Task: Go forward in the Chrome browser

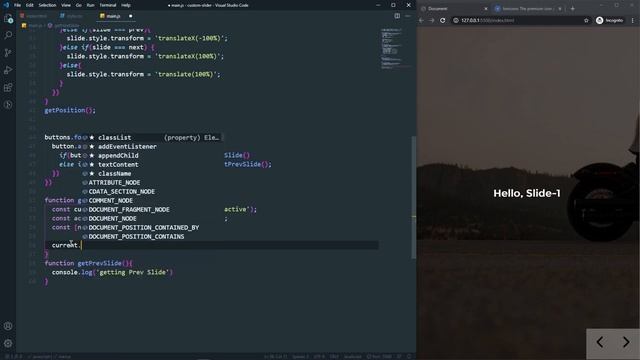Action: pyautogui.click(x=432, y=20)
